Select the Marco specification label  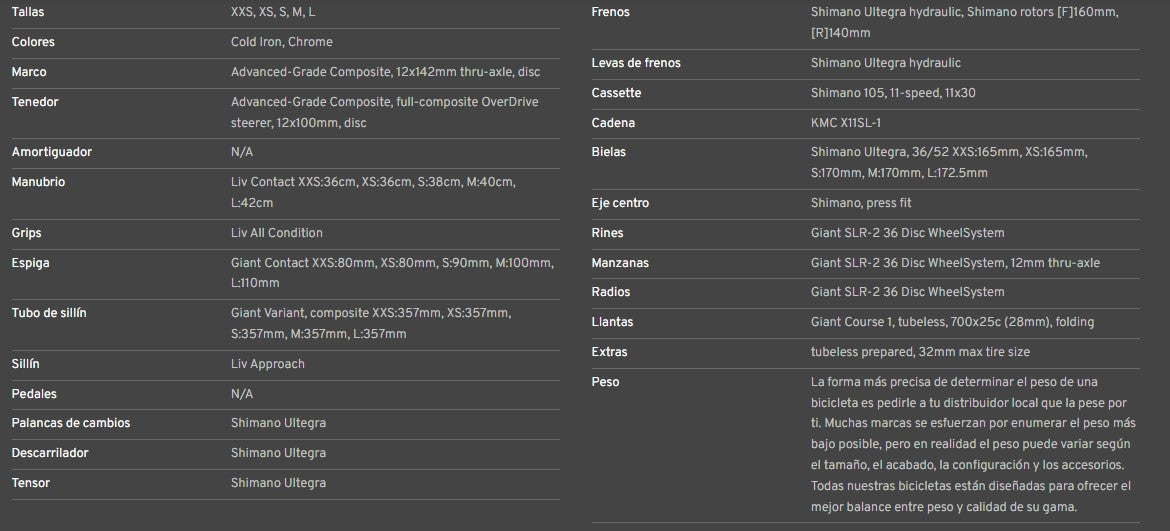tap(29, 72)
